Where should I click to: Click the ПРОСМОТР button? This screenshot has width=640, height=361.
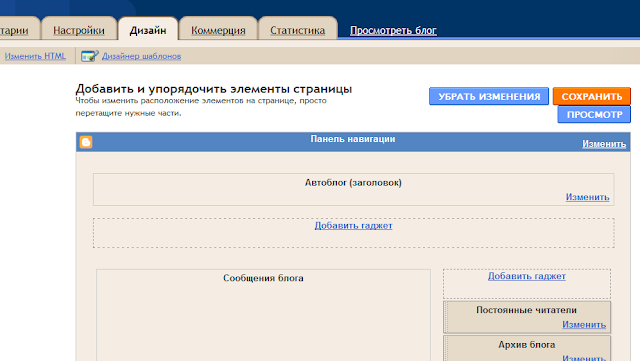tap(594, 115)
